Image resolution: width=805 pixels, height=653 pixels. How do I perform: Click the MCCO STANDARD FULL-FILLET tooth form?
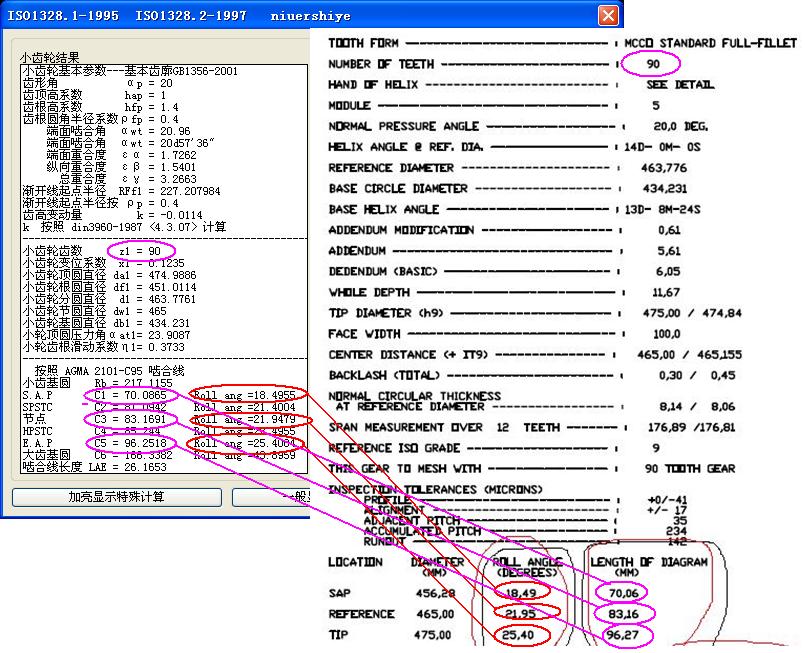tap(711, 43)
